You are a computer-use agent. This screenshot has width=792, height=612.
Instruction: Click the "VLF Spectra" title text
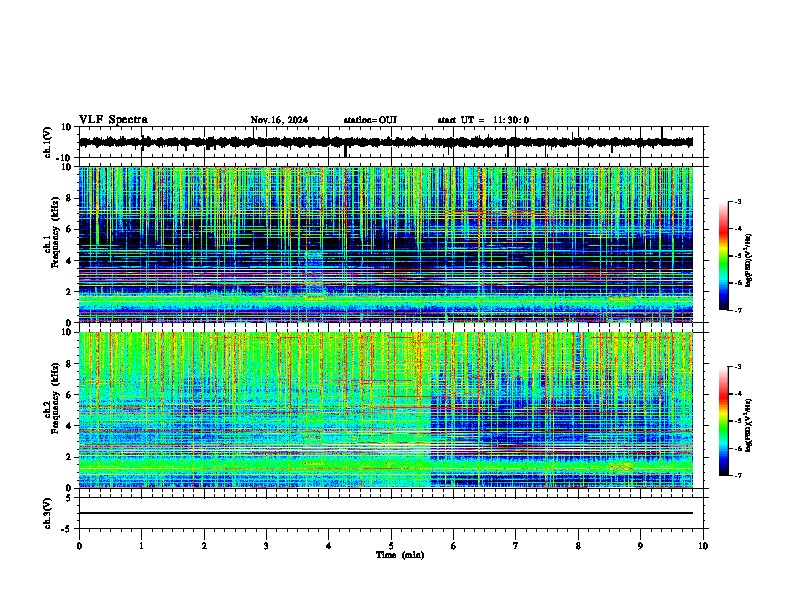point(113,120)
